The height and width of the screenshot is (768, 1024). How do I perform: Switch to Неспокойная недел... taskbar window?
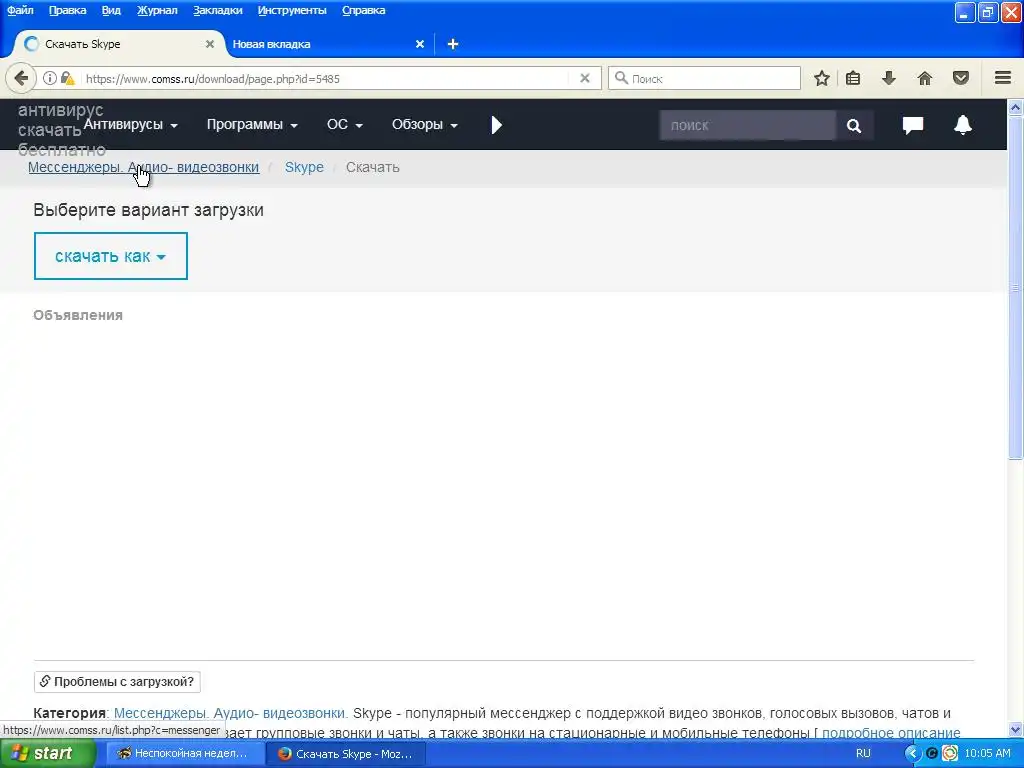(x=185, y=754)
